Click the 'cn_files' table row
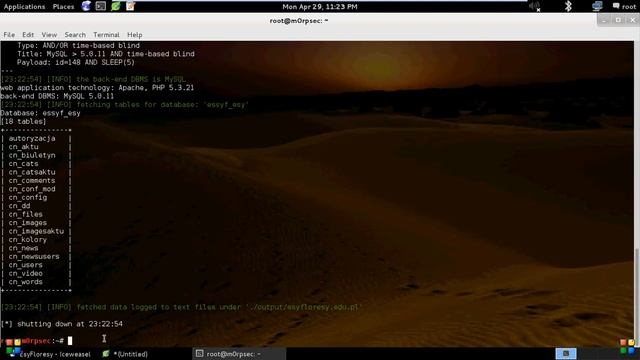 tap(26, 214)
